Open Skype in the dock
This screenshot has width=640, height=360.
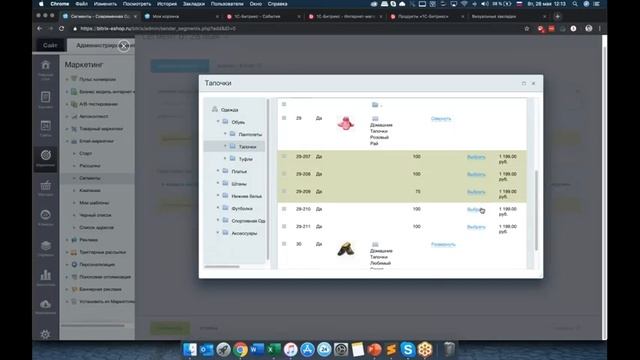(407, 349)
